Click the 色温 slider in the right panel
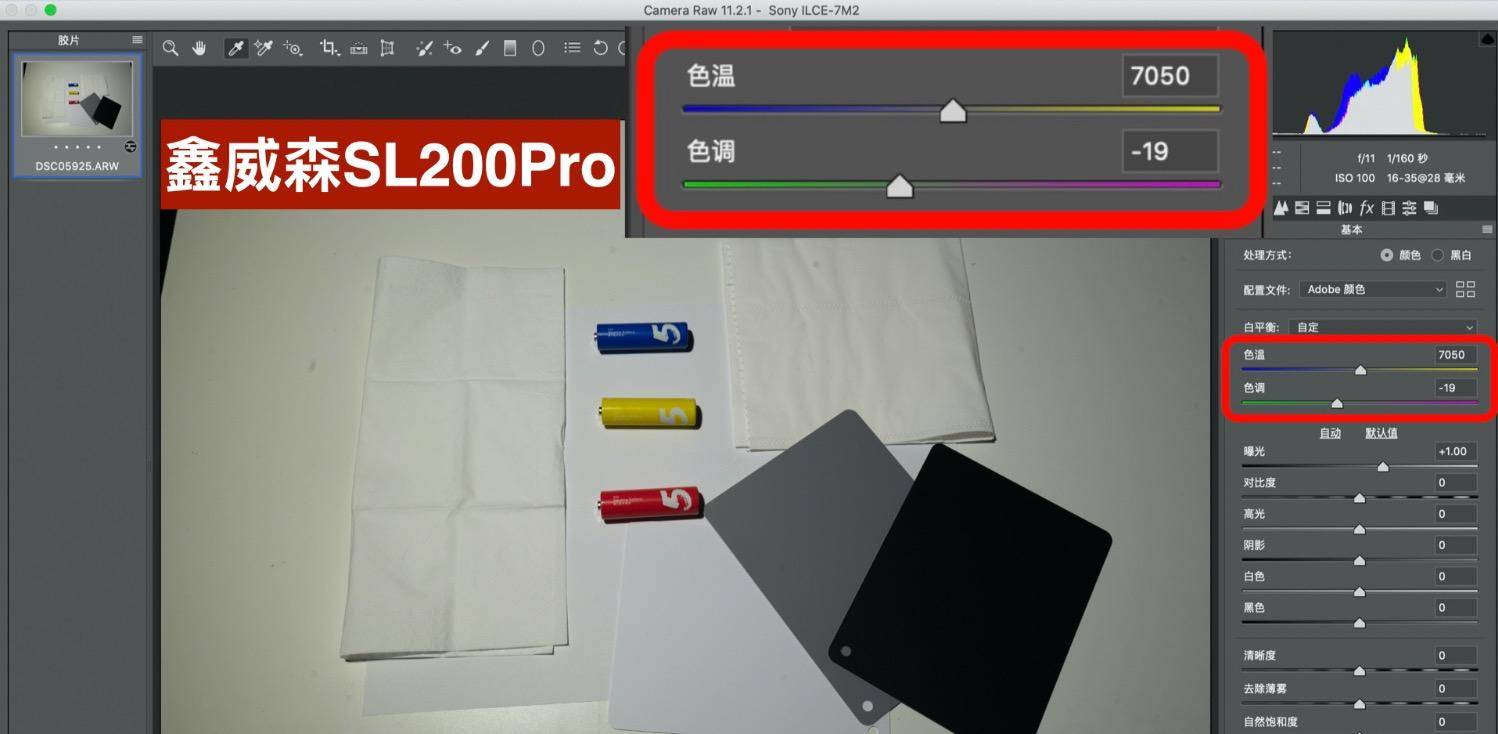The height and width of the screenshot is (734, 1498). tap(1360, 370)
